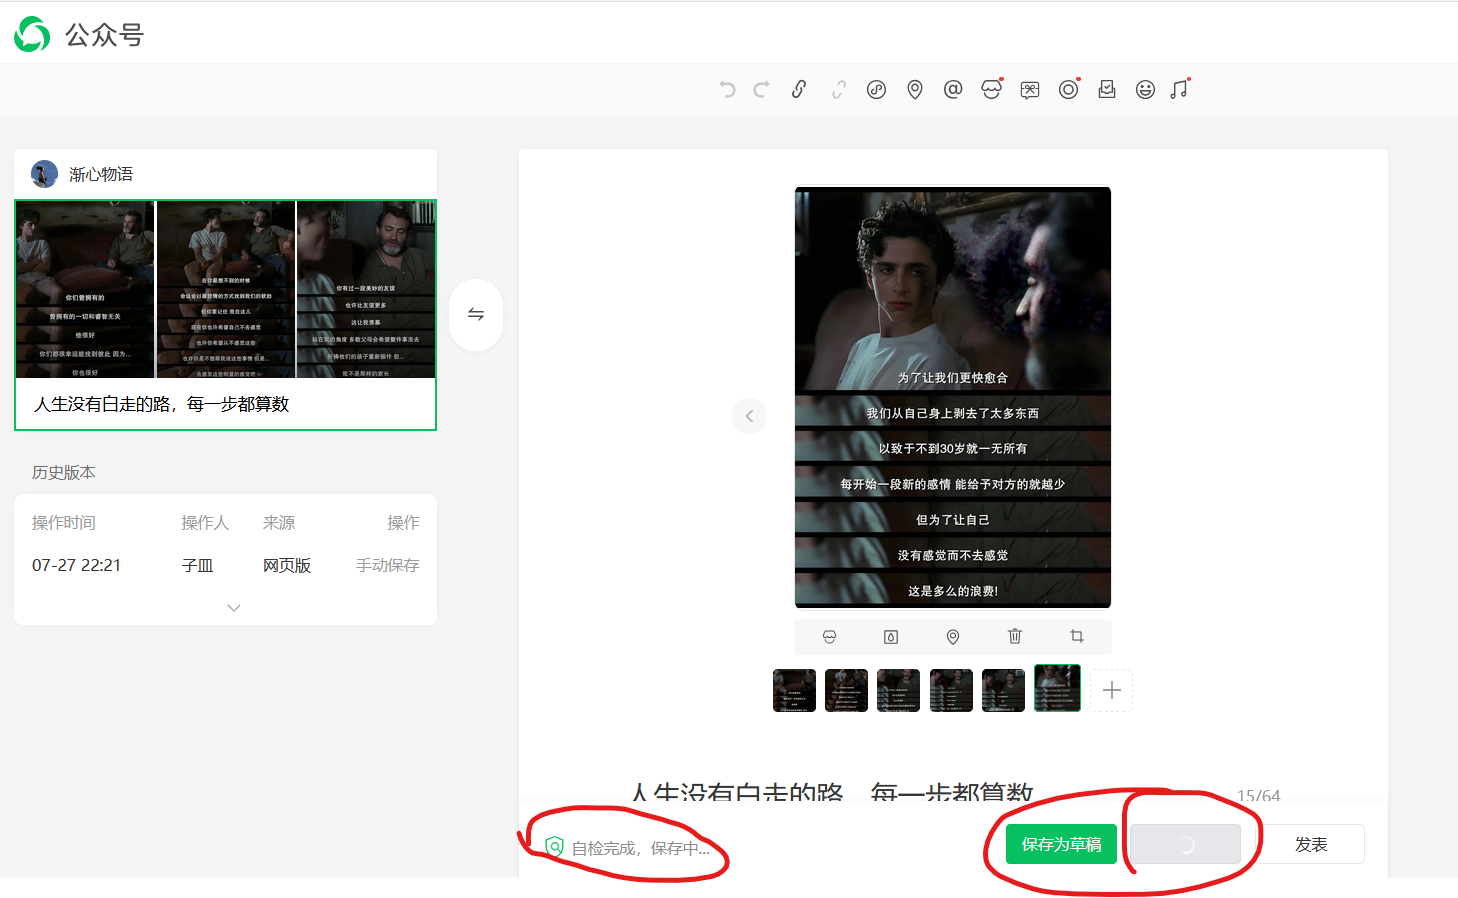Click the 手动保存 cell in the history row
The image size is (1458, 898).
point(387,565)
